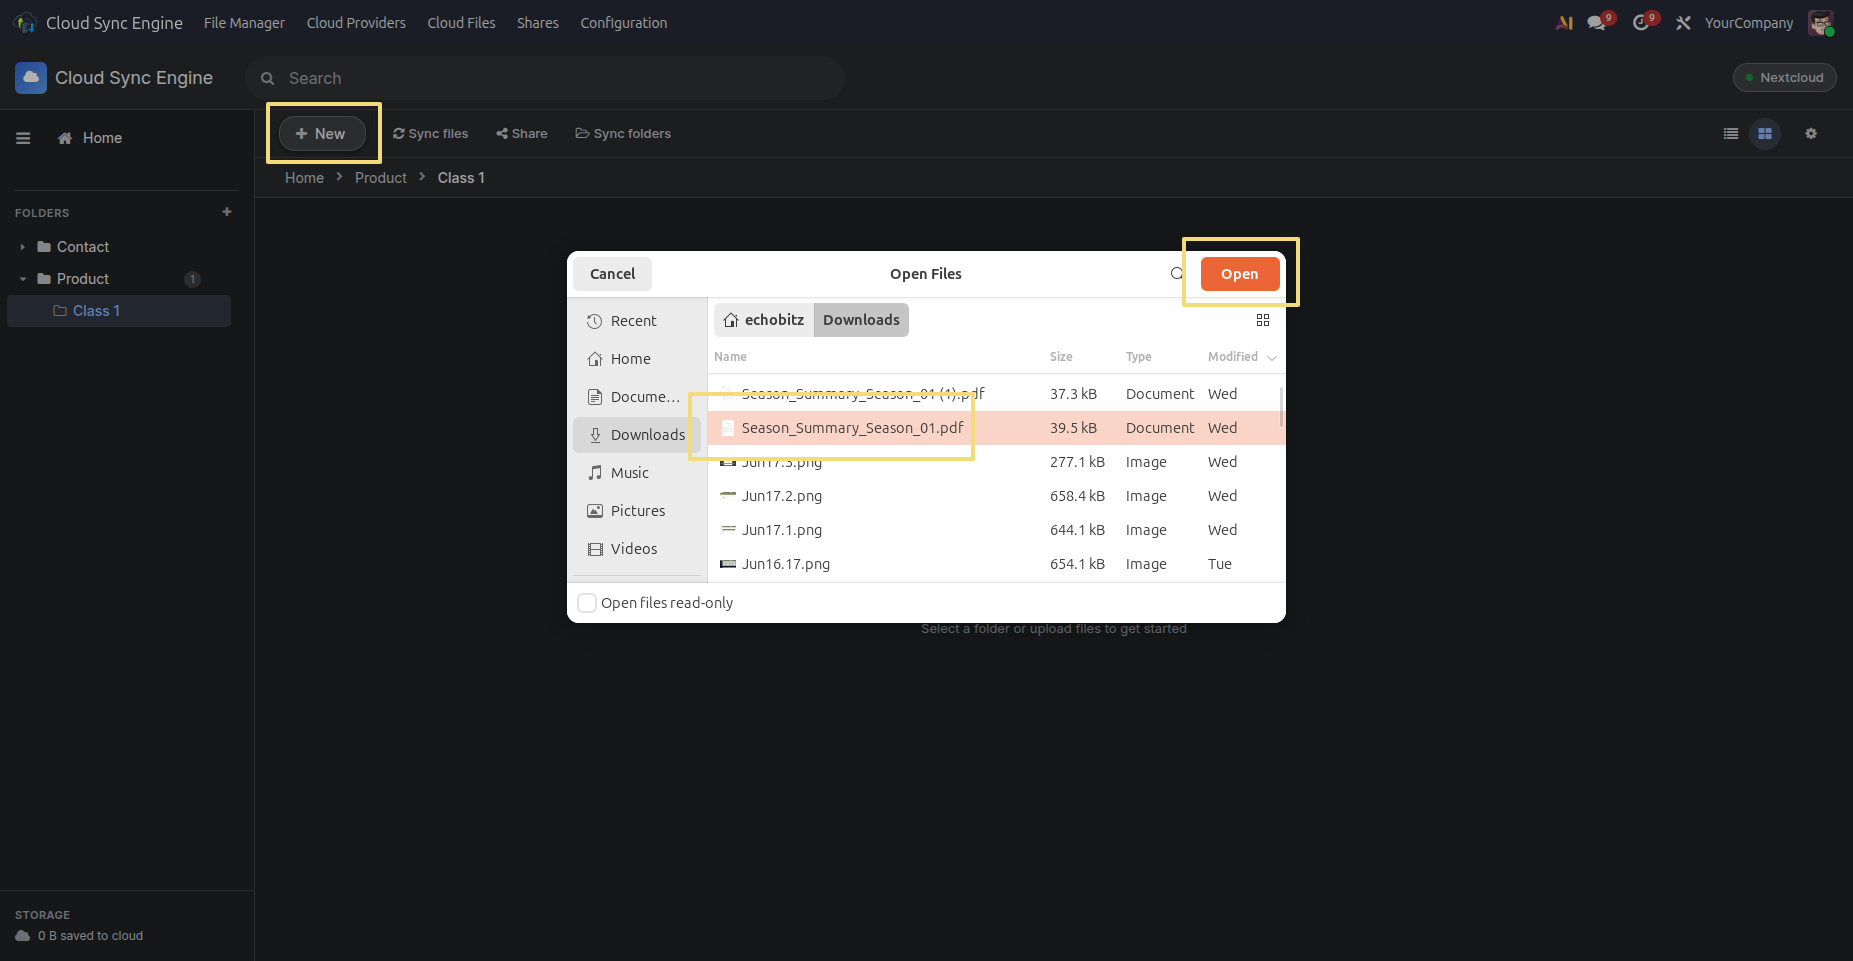Open the File Manager menu
Viewport: 1853px width, 961px height.
(244, 23)
